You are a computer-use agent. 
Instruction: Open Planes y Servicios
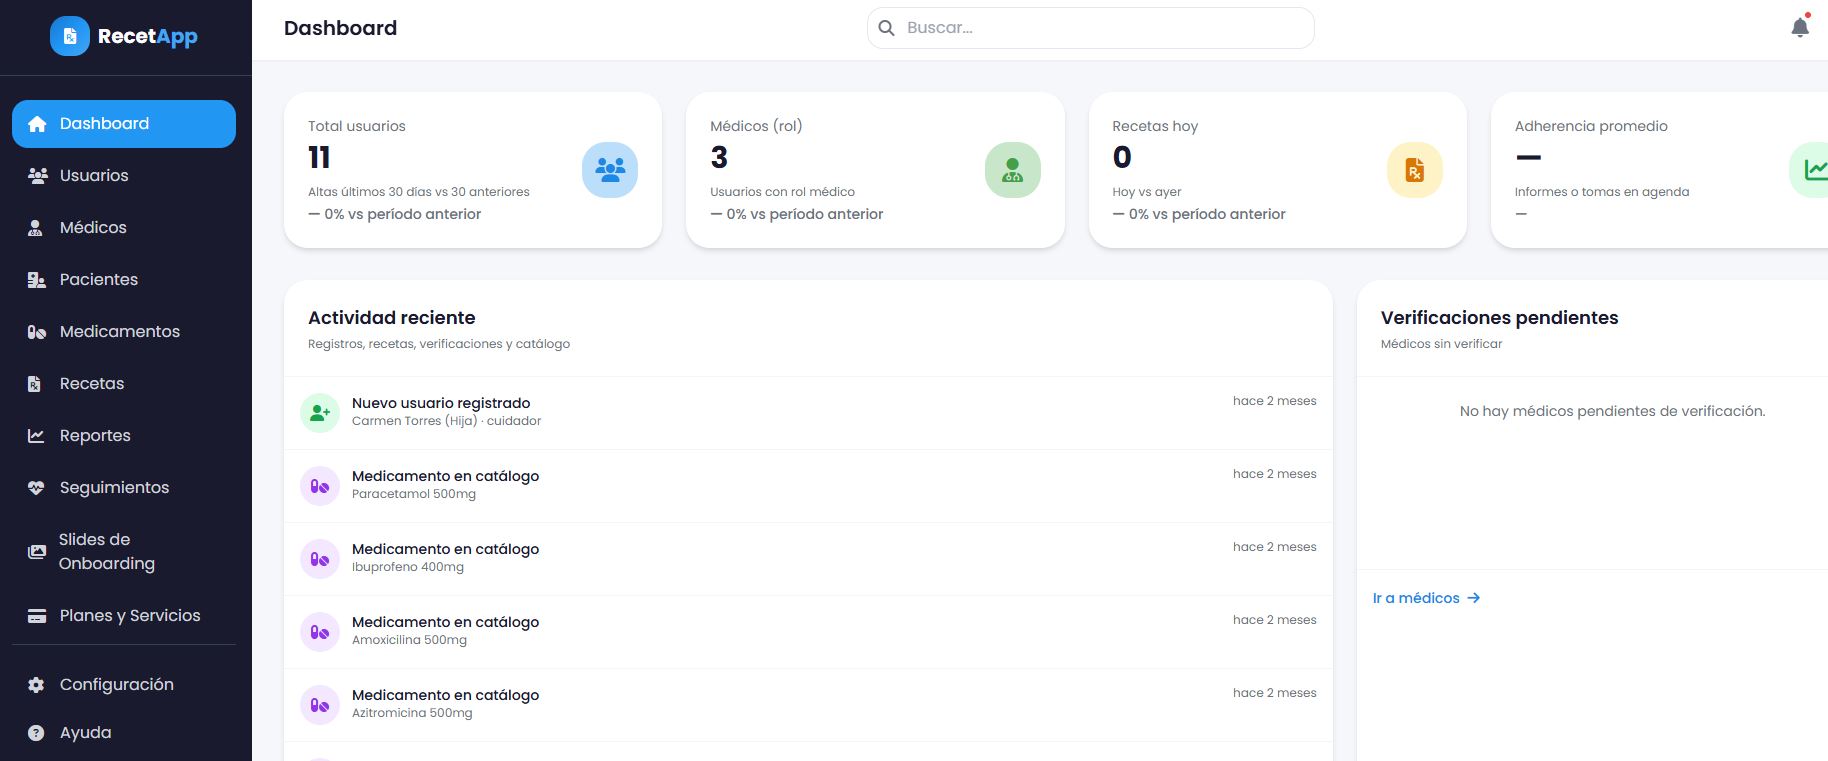[124, 616]
